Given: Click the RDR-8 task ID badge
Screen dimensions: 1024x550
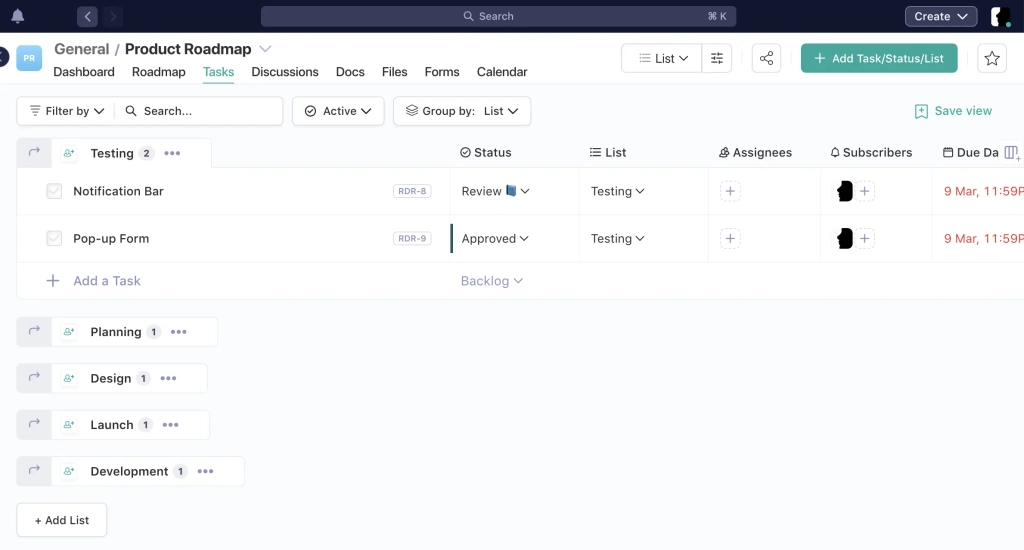Looking at the screenshot, I should coord(412,191).
